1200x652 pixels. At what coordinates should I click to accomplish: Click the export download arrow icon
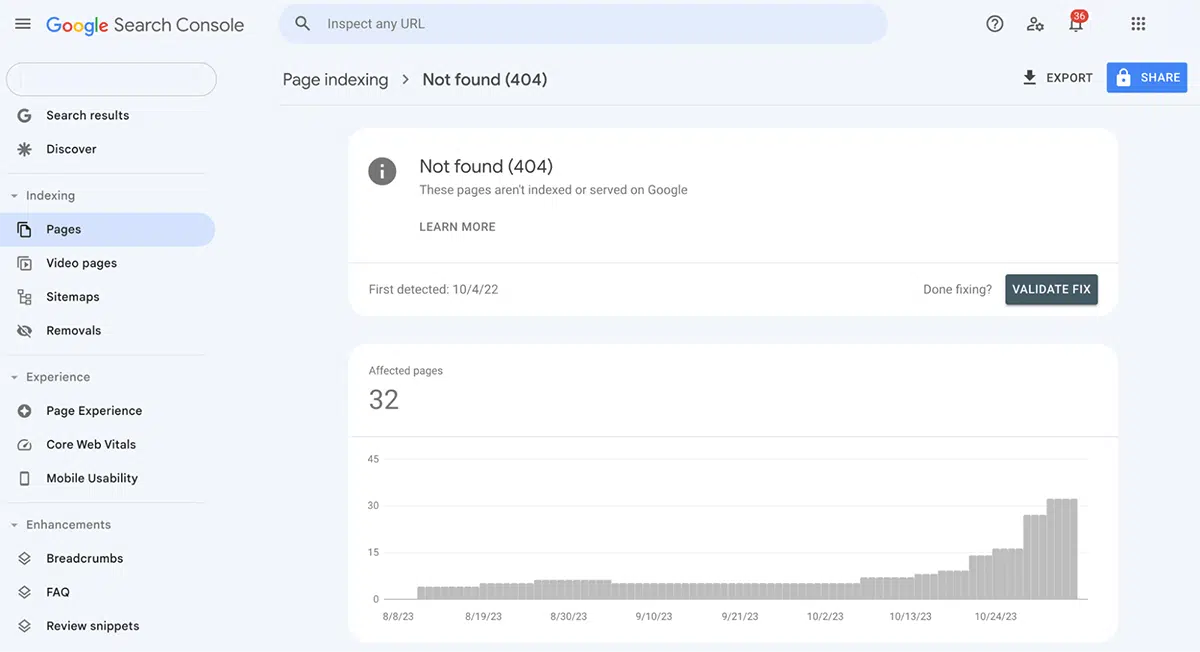1029,77
